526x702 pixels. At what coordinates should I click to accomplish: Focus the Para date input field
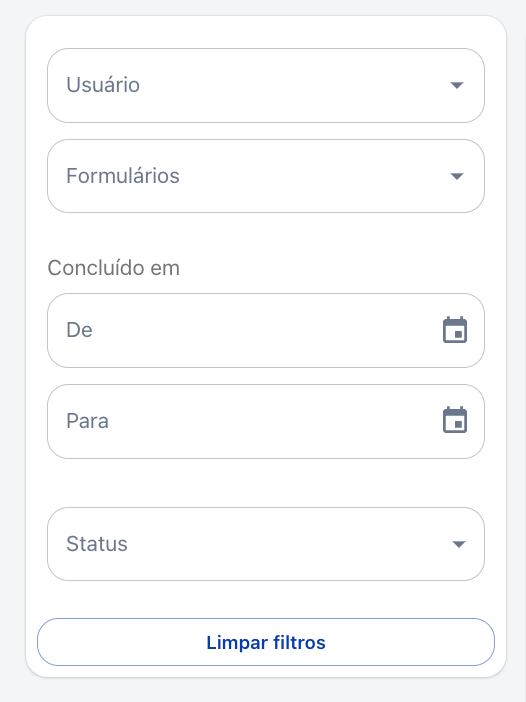tap(266, 421)
